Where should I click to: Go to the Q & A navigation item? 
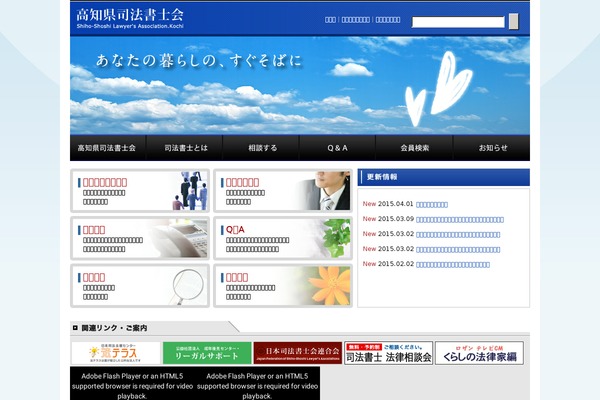(338, 148)
